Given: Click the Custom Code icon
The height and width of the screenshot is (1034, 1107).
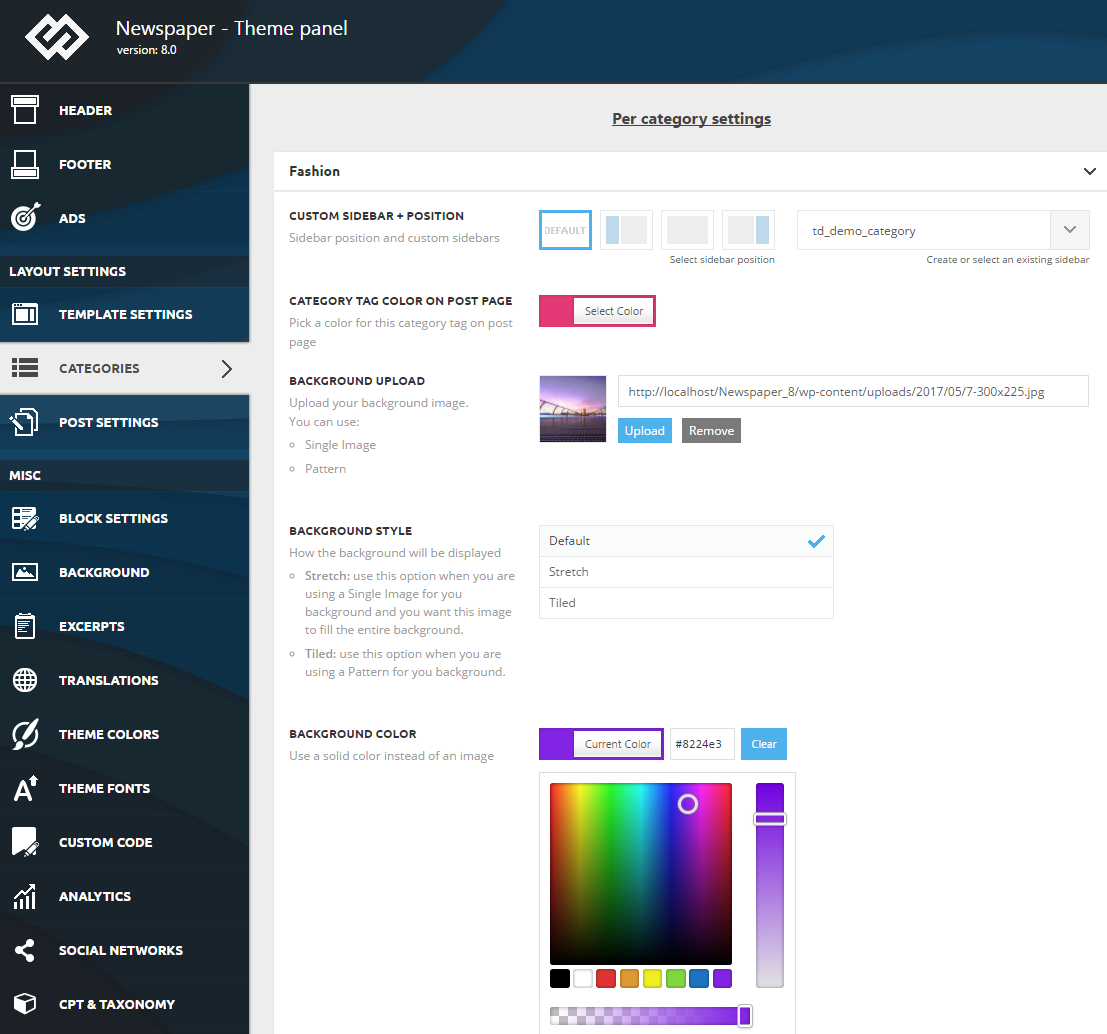Looking at the screenshot, I should (x=25, y=842).
